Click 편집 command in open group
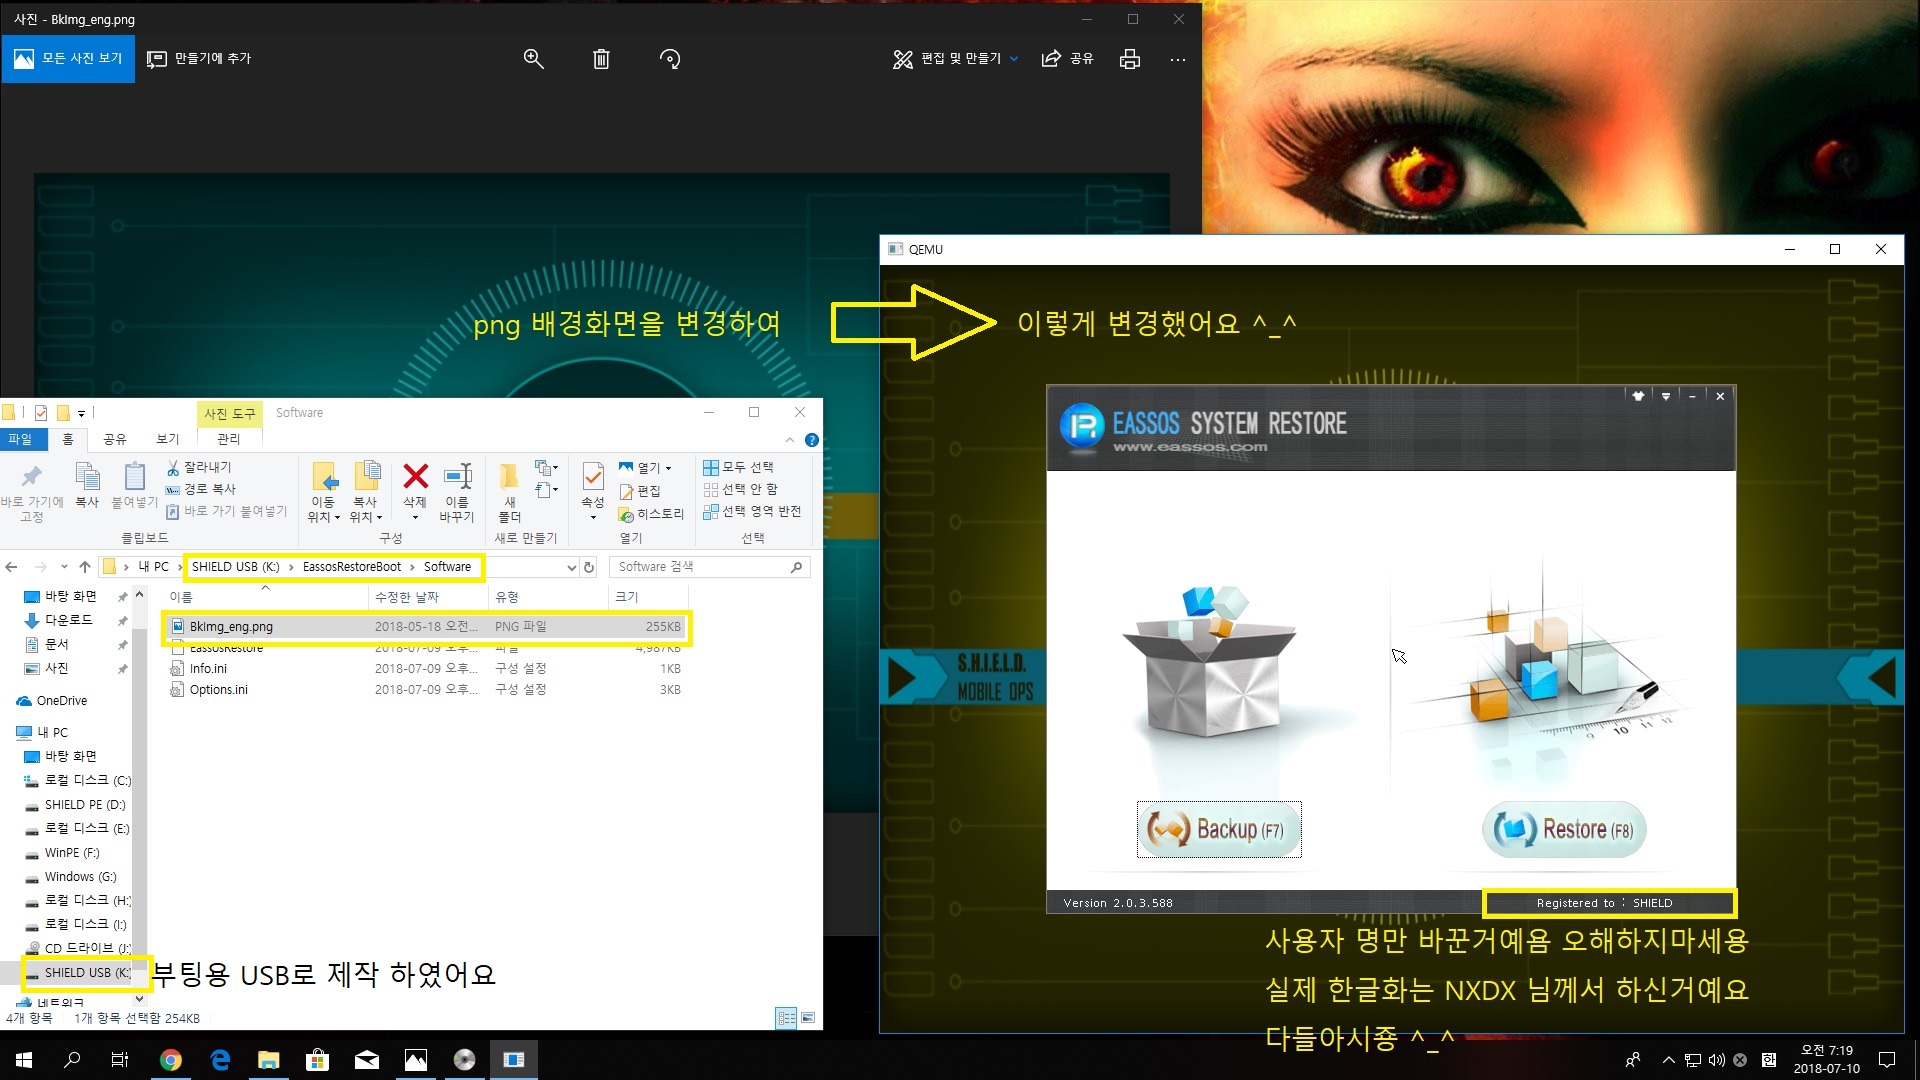The image size is (1920, 1080). (640, 491)
